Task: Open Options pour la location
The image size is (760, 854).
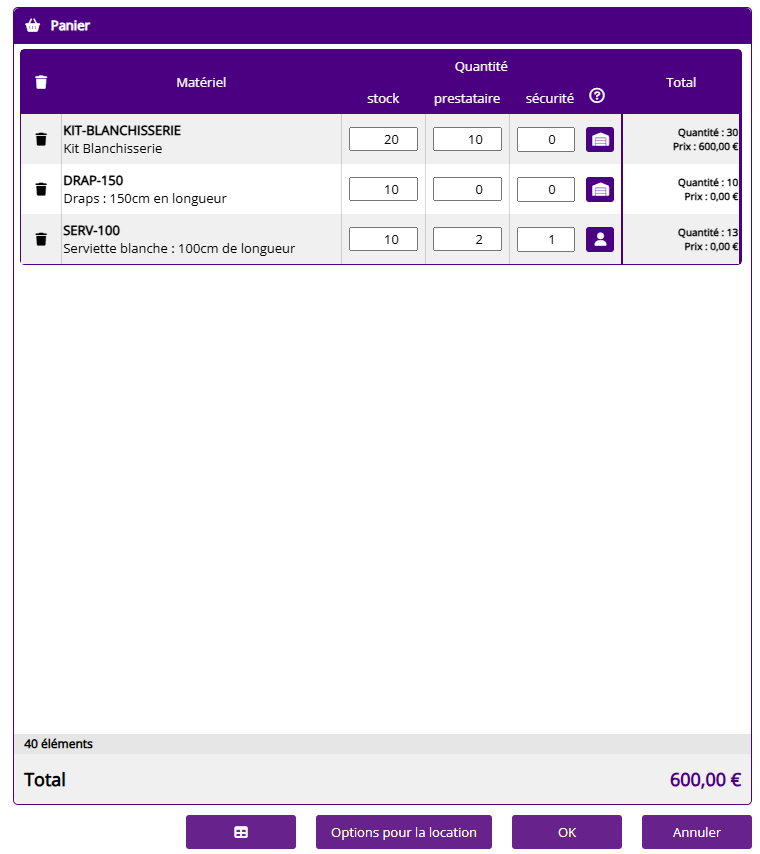Action: [404, 832]
